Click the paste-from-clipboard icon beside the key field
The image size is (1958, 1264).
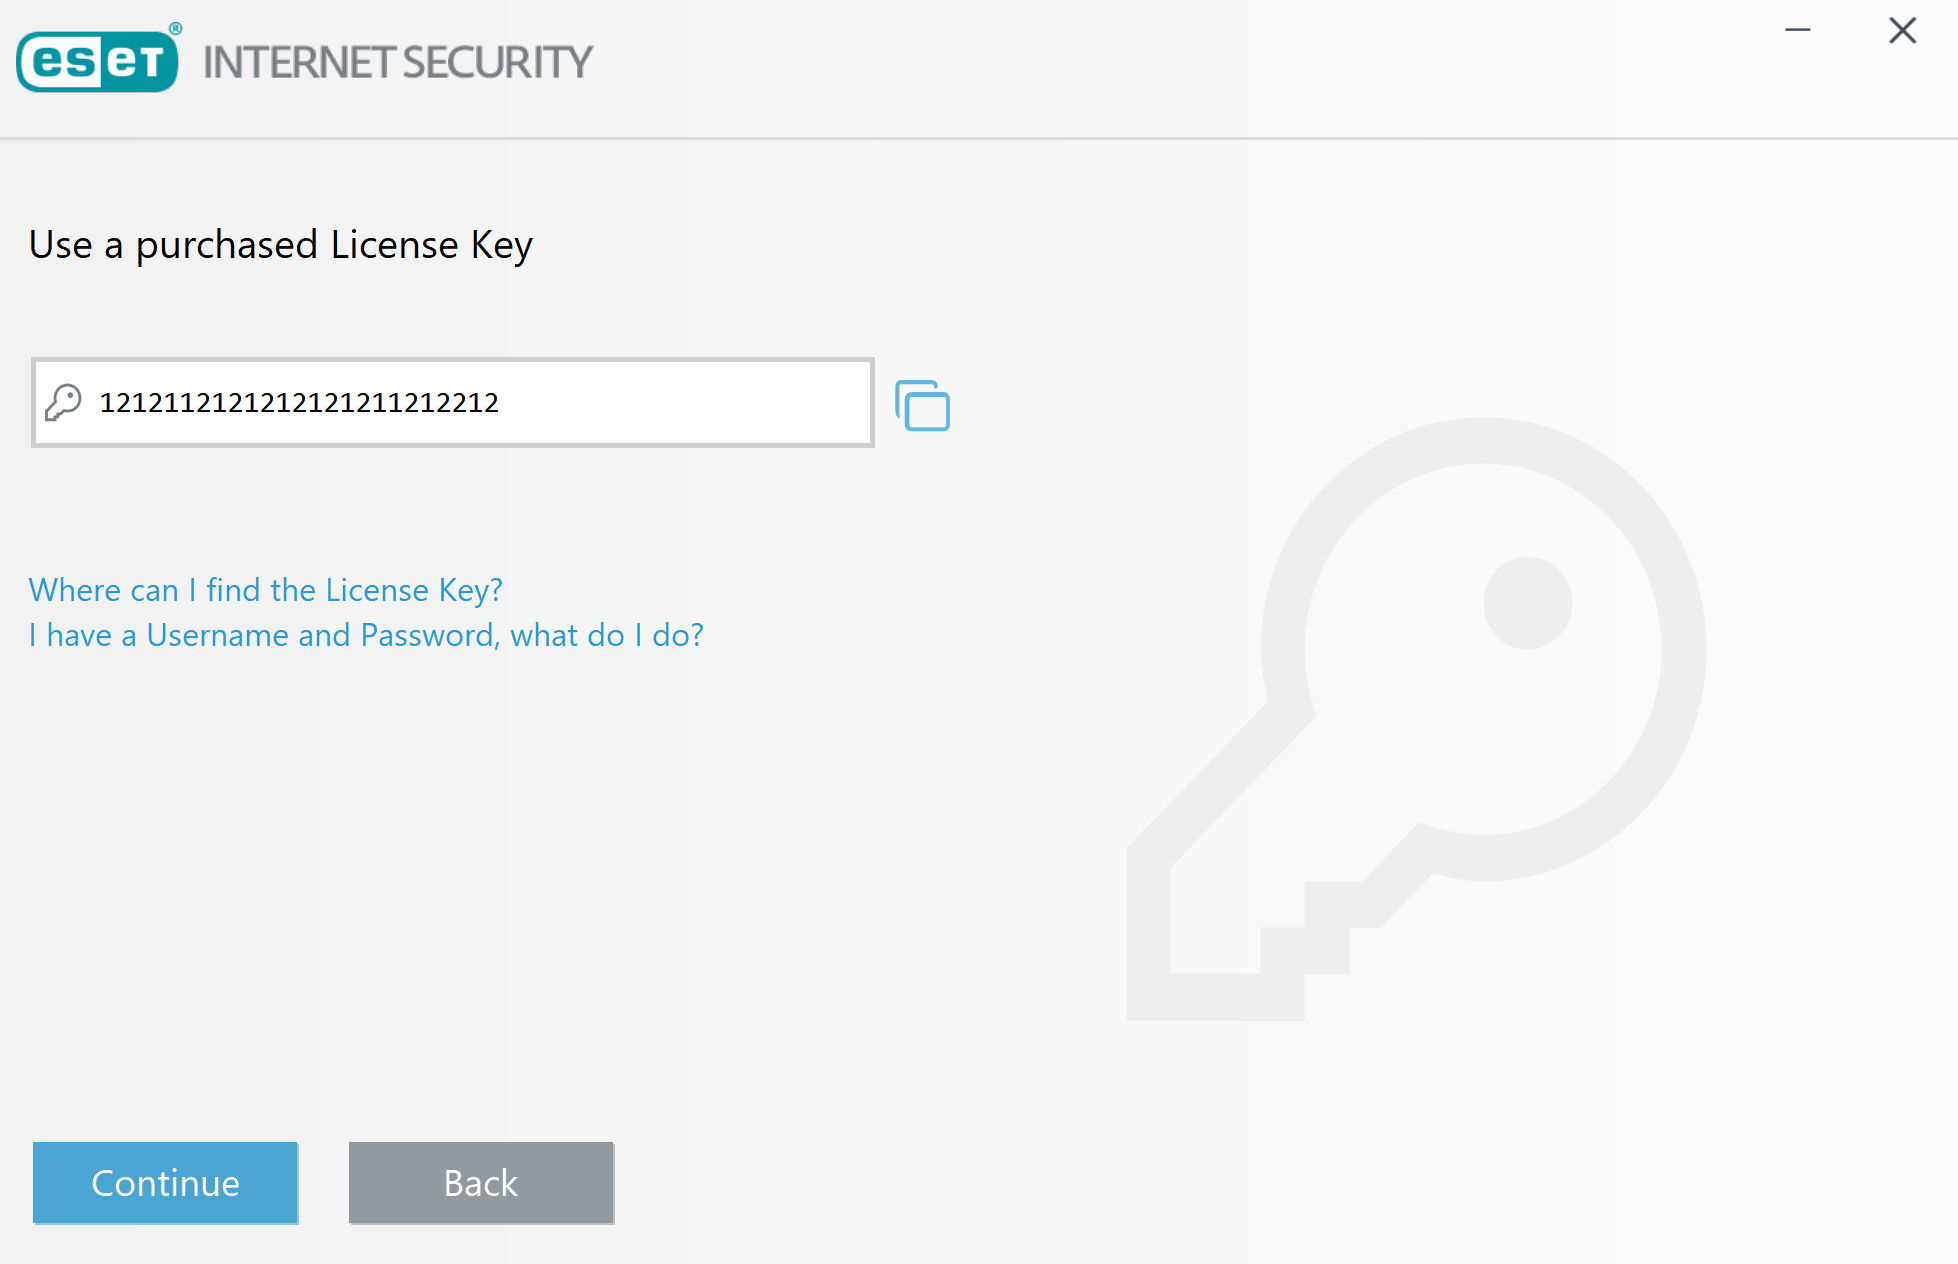coord(922,405)
